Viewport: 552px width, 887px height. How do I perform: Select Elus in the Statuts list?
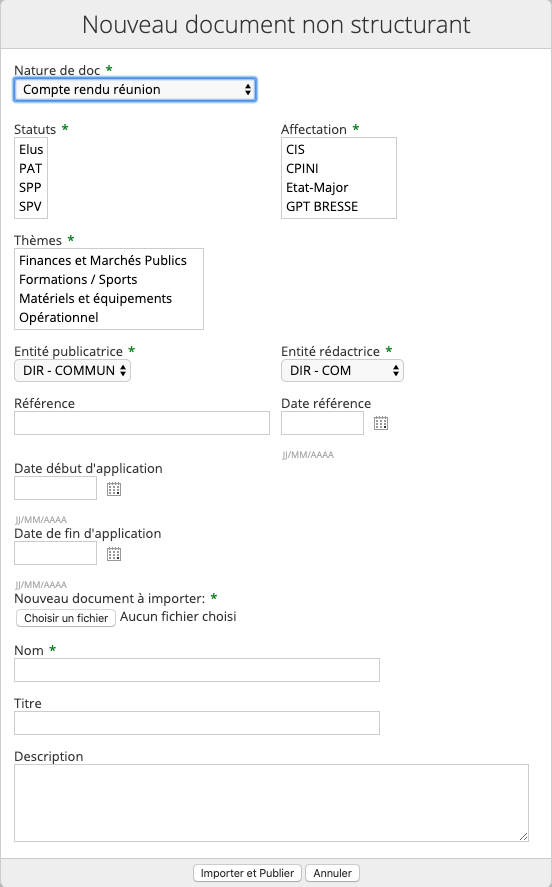coord(31,149)
